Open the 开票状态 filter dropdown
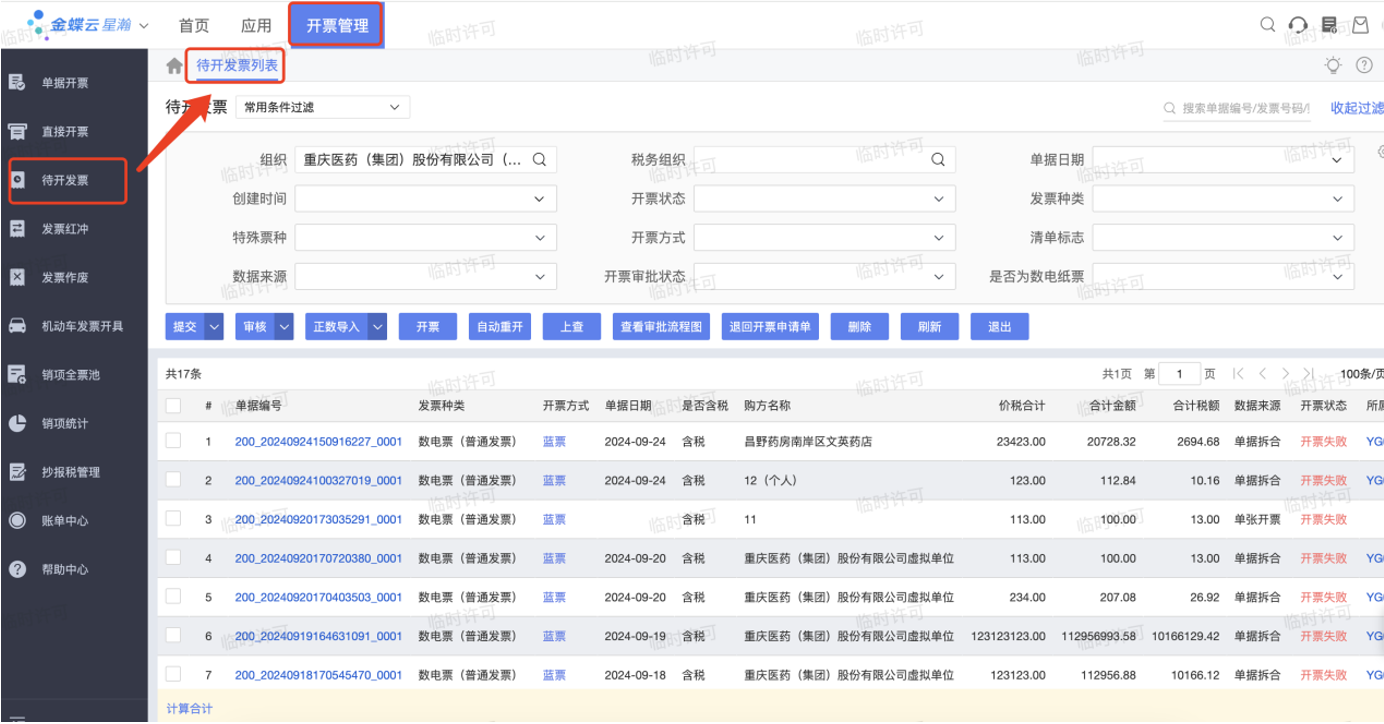The width and height of the screenshot is (1384, 724). pyautogui.click(x=824, y=199)
